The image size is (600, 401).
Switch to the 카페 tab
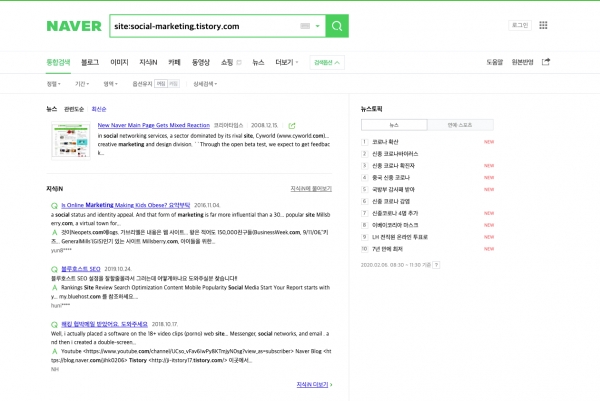click(174, 62)
